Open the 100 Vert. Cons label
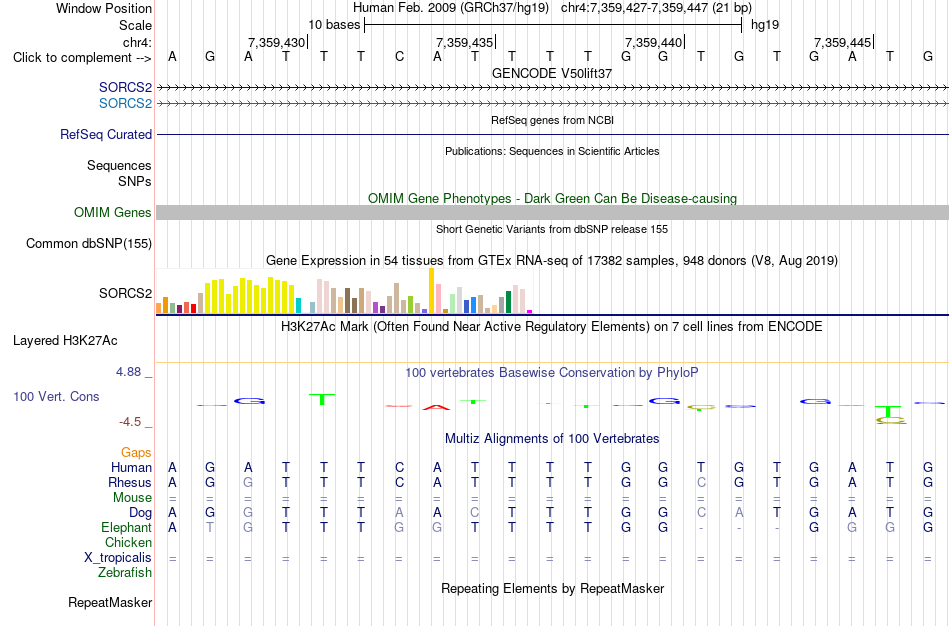This screenshot has width=950, height=626. click(x=56, y=396)
